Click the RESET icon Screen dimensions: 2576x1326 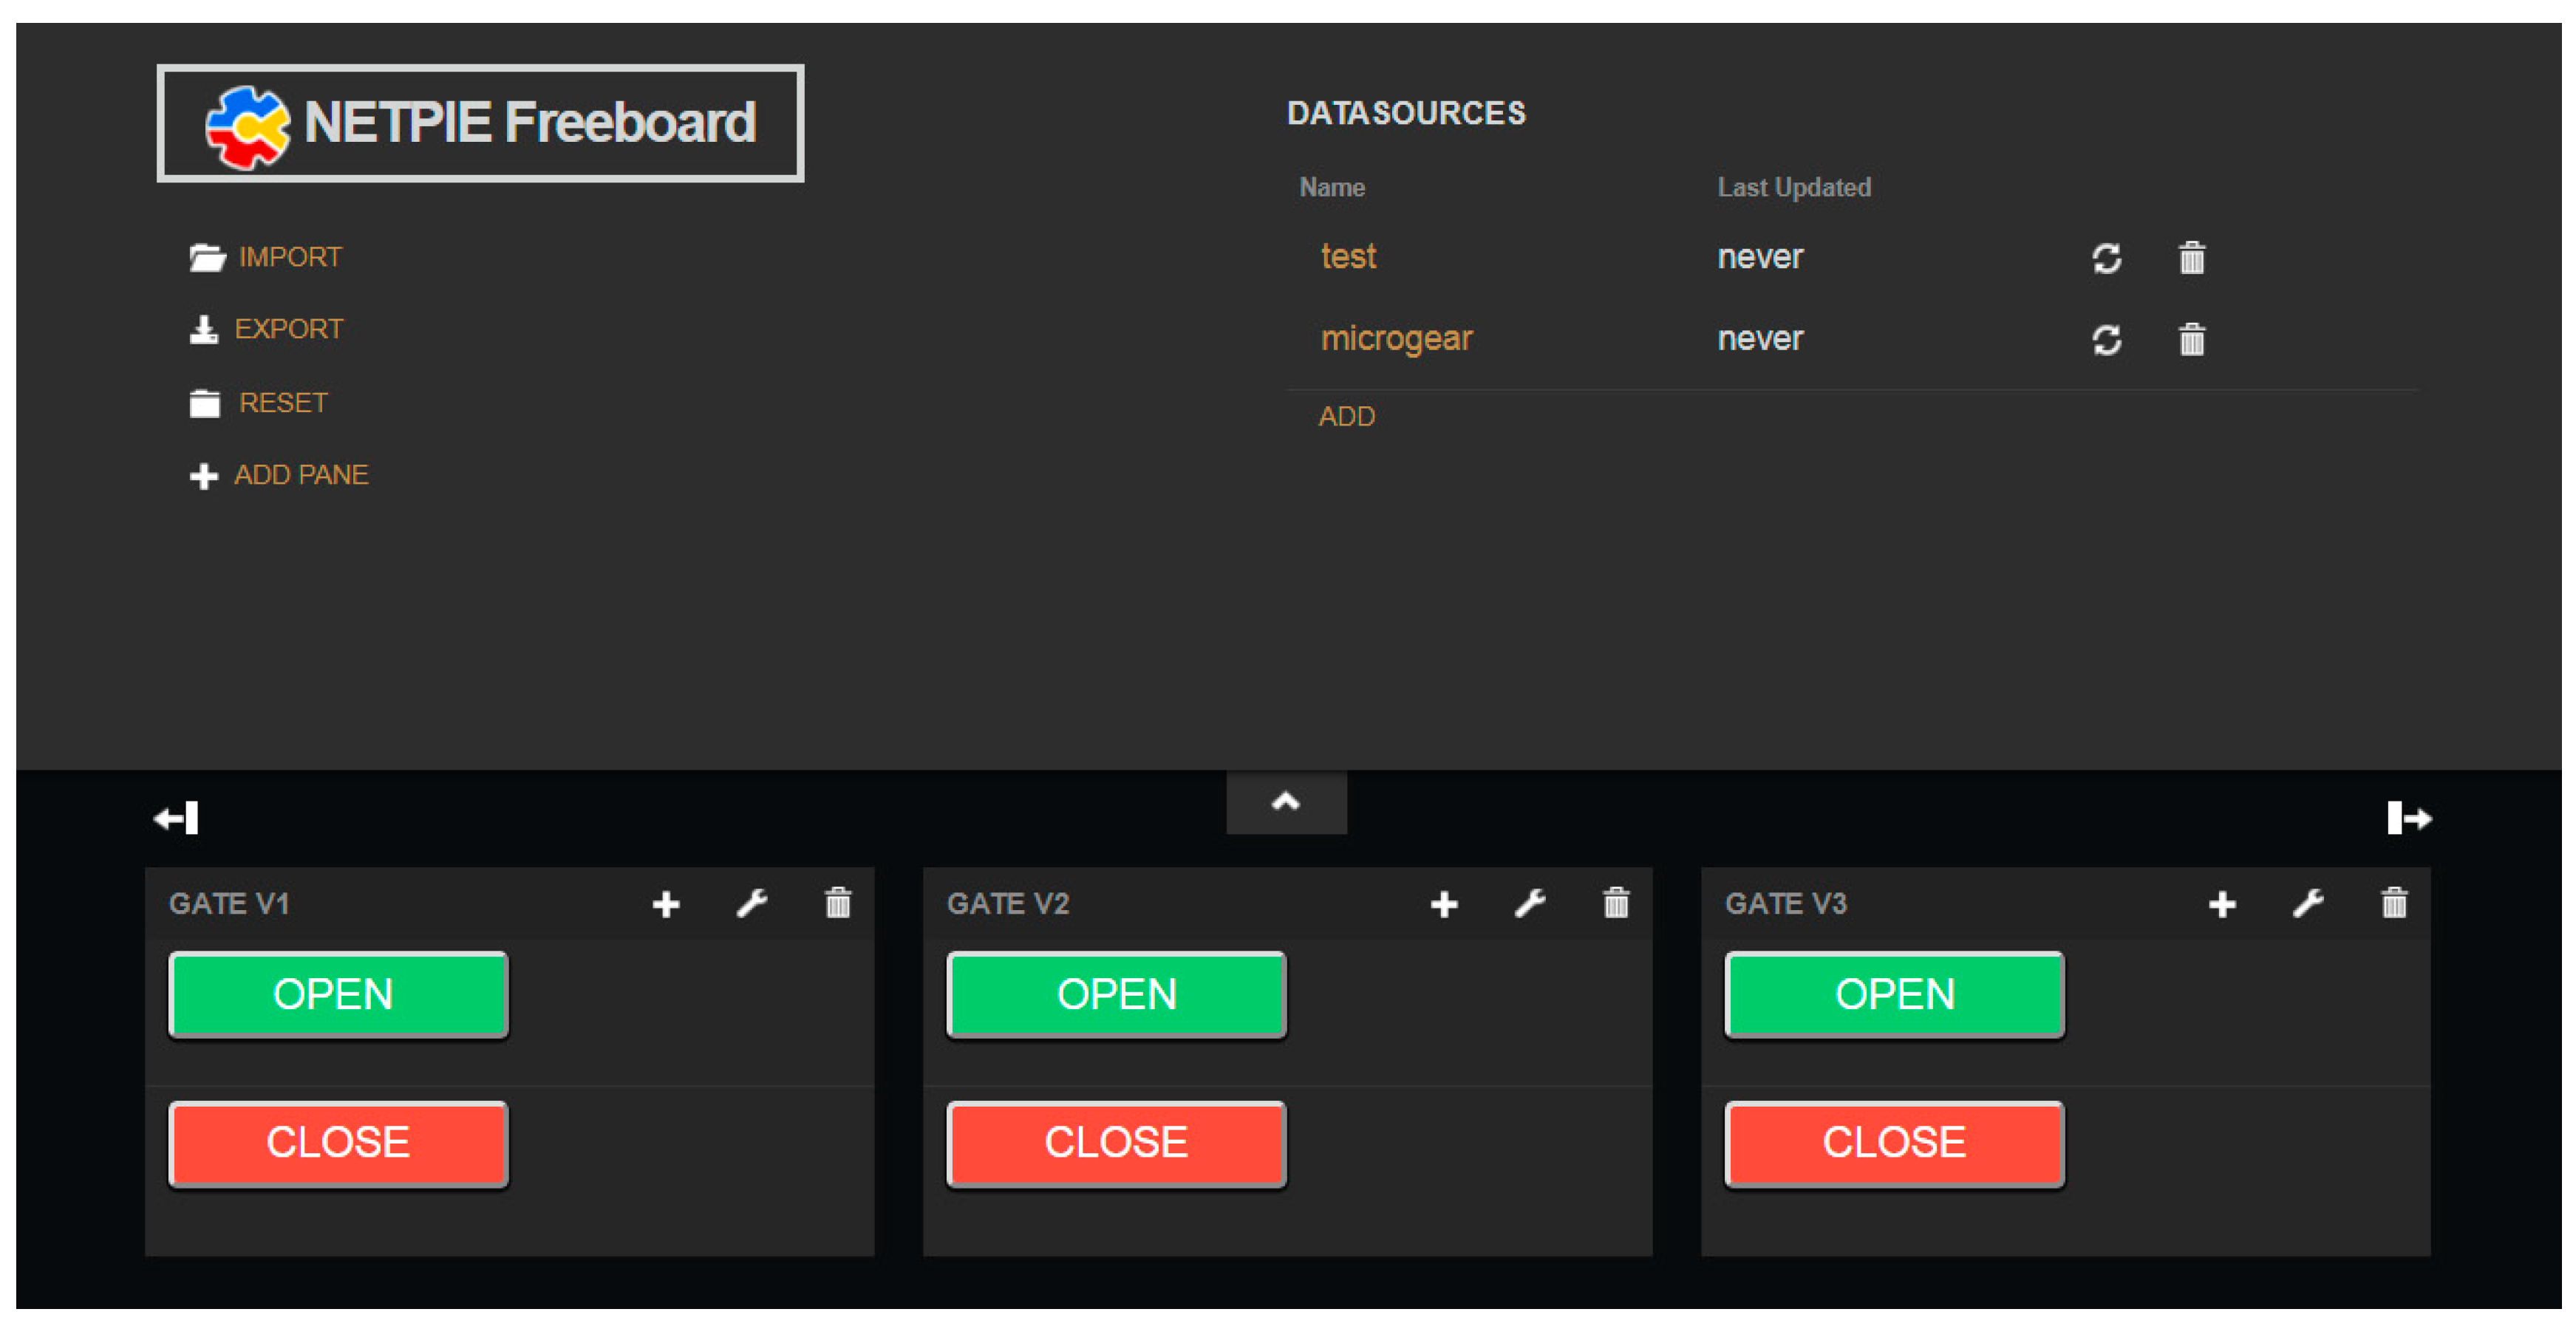coord(205,403)
